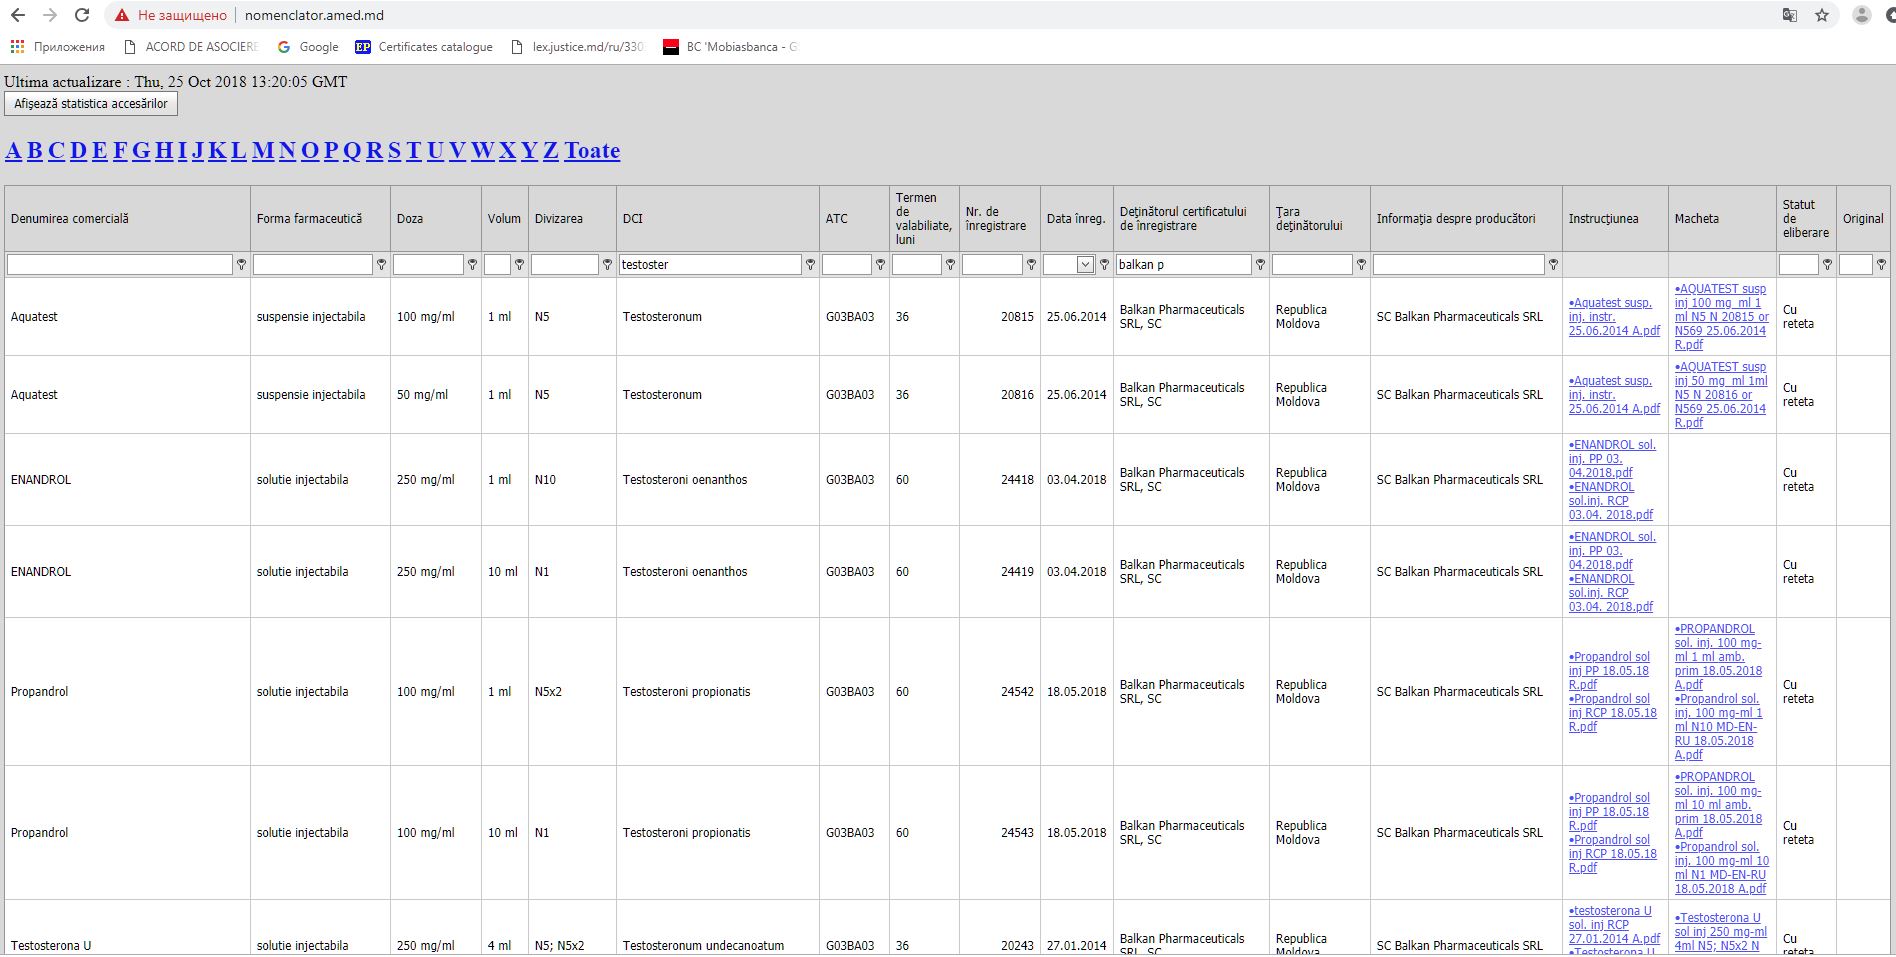This screenshot has width=1896, height=957.
Task: Select letter T in the alphabet index
Action: tap(413, 151)
